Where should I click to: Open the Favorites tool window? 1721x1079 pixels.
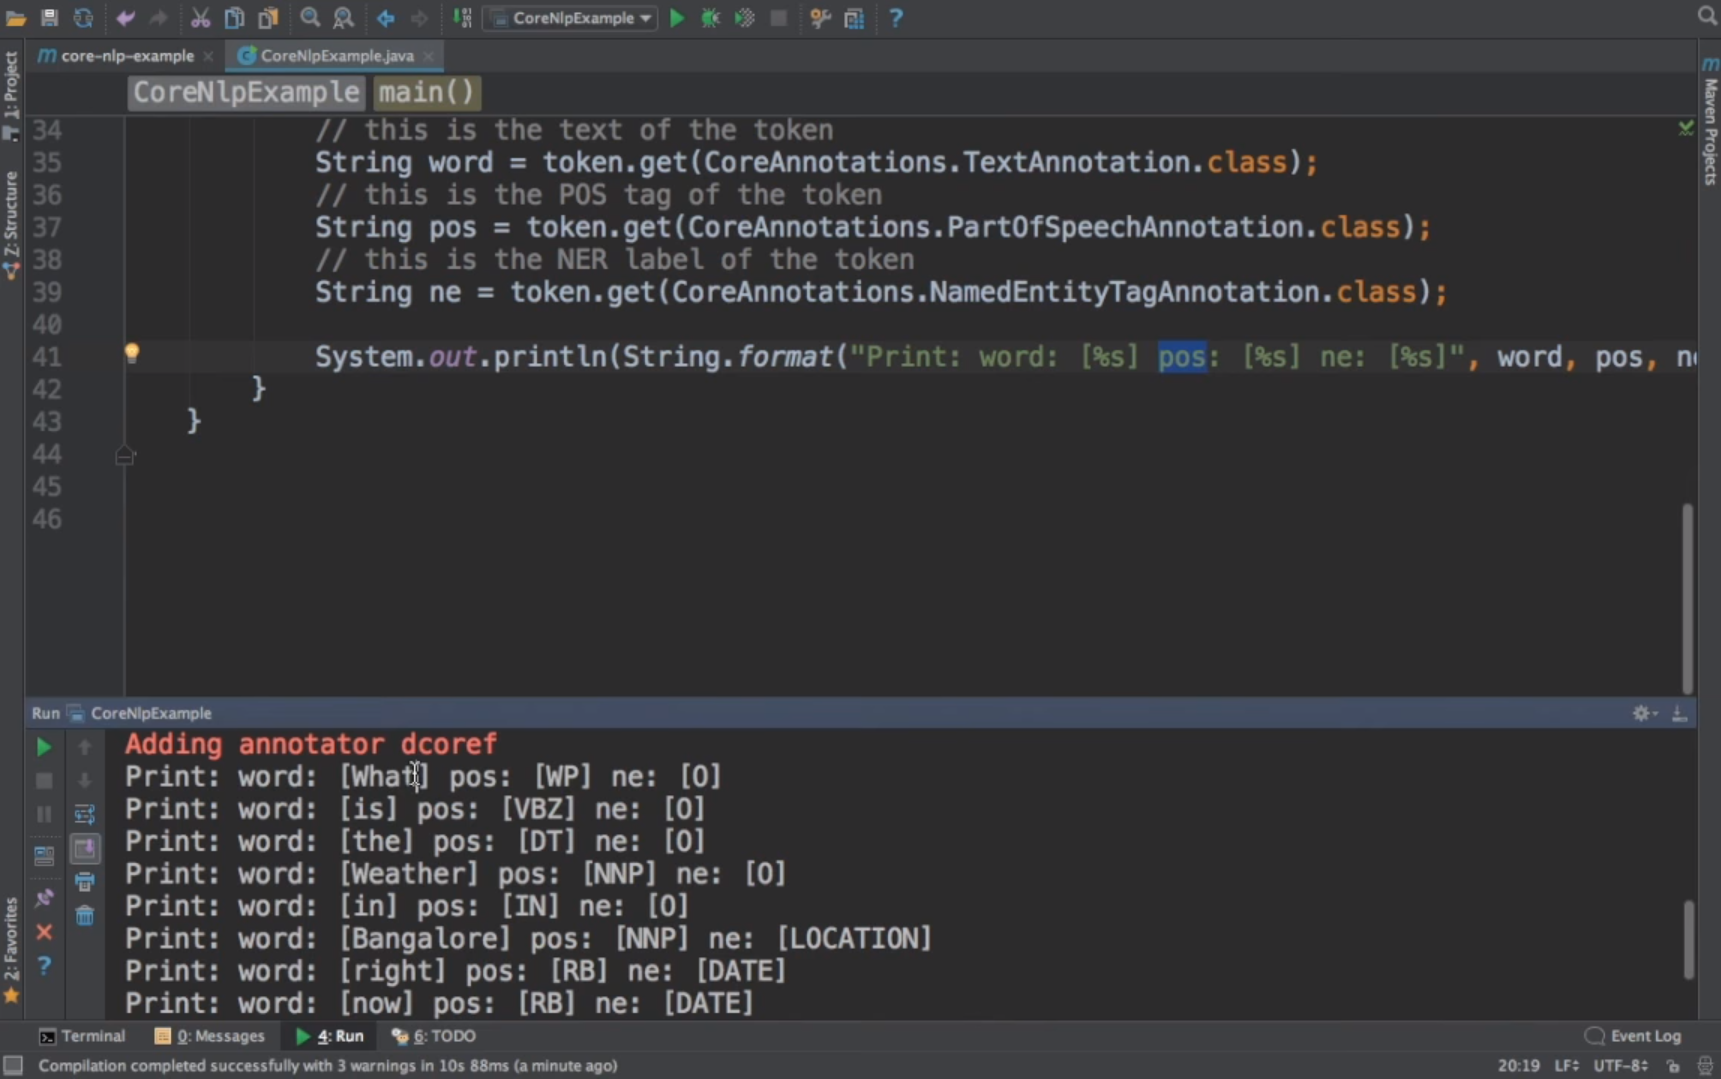click(11, 950)
